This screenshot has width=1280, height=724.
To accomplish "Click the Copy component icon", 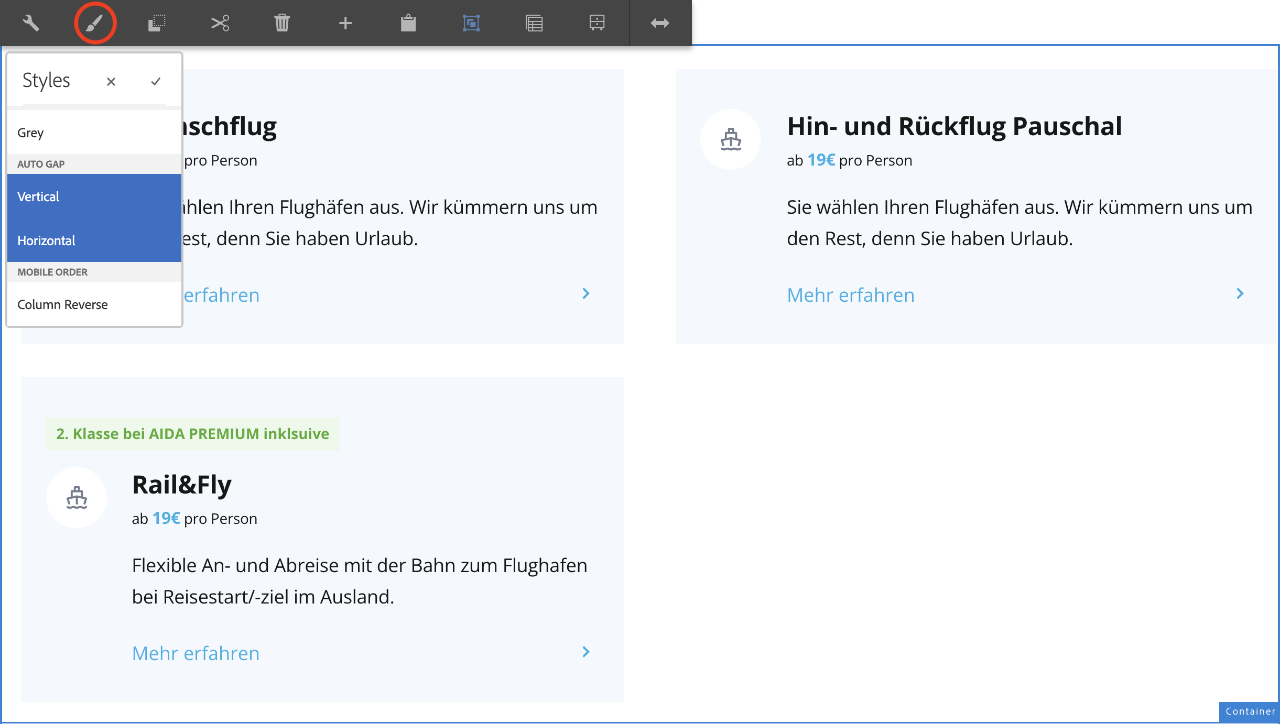I will [157, 23].
